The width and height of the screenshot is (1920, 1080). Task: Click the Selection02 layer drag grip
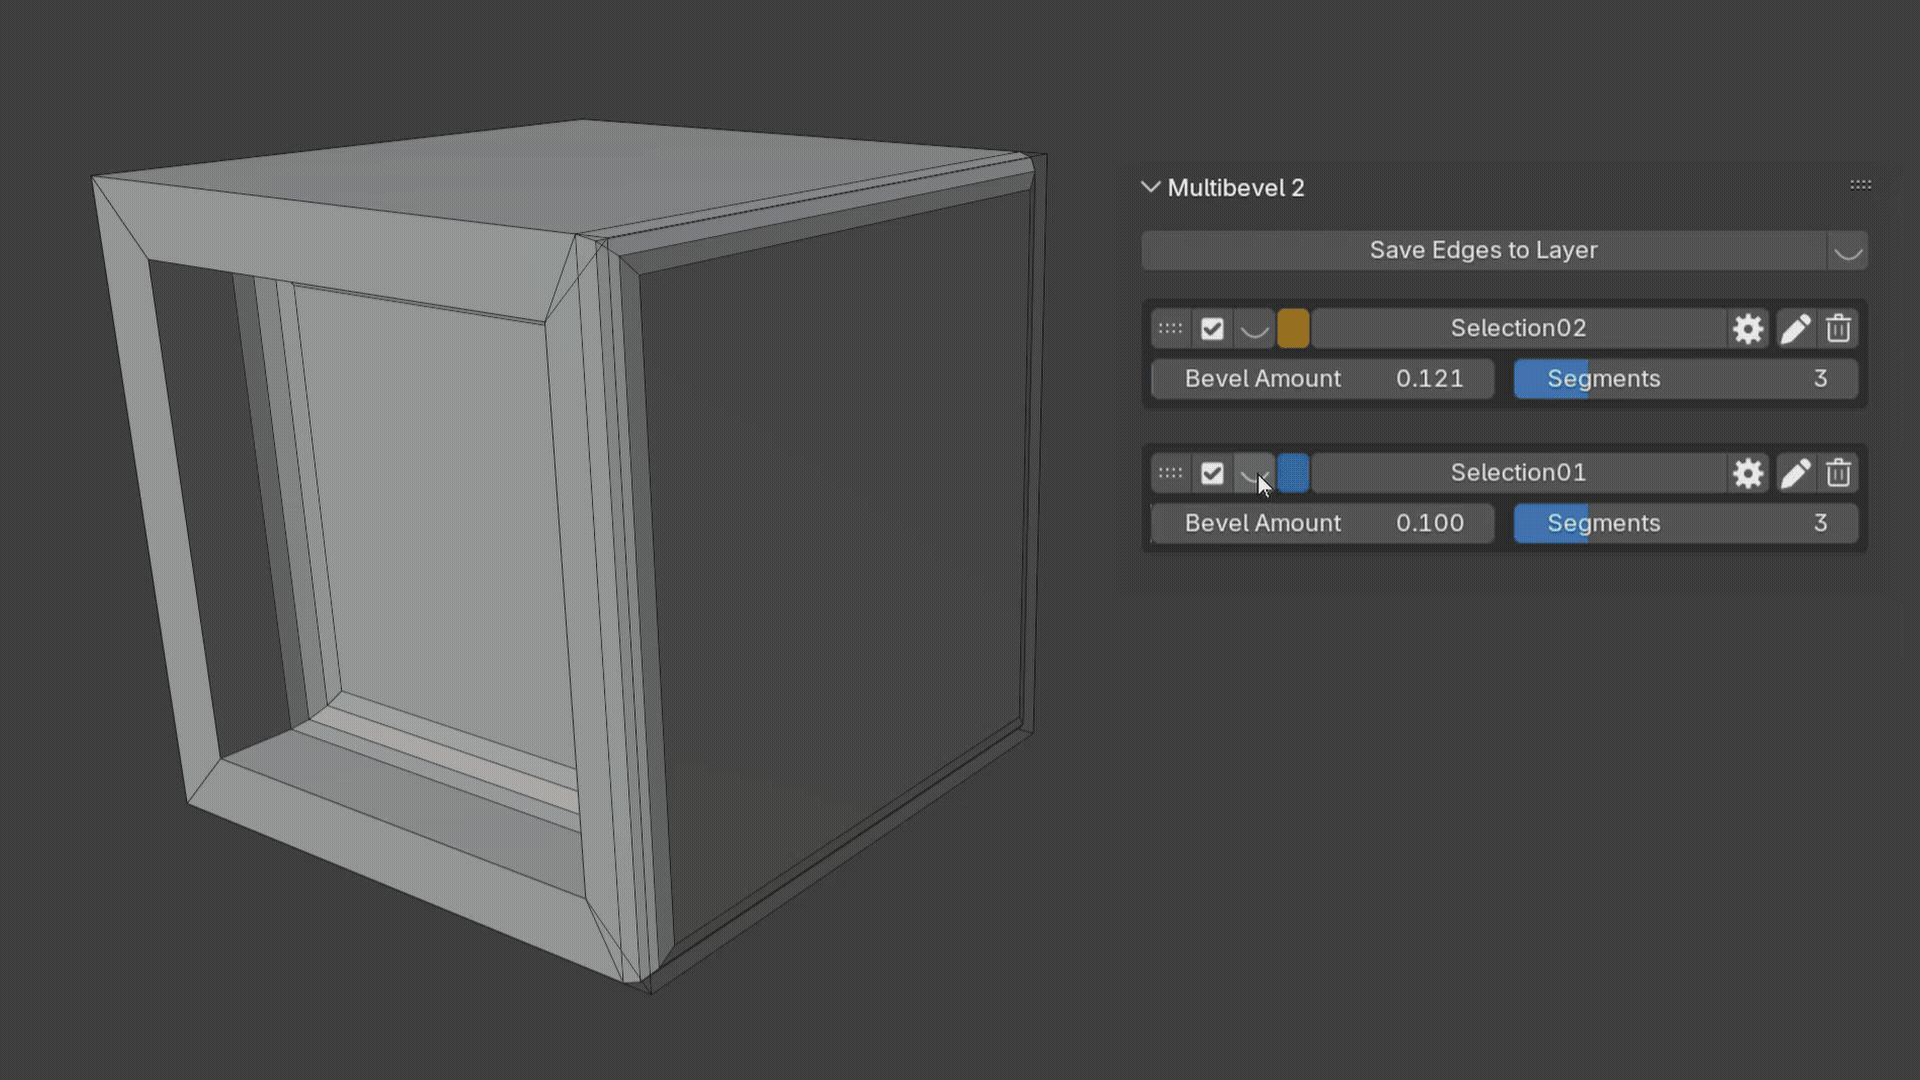point(1170,328)
